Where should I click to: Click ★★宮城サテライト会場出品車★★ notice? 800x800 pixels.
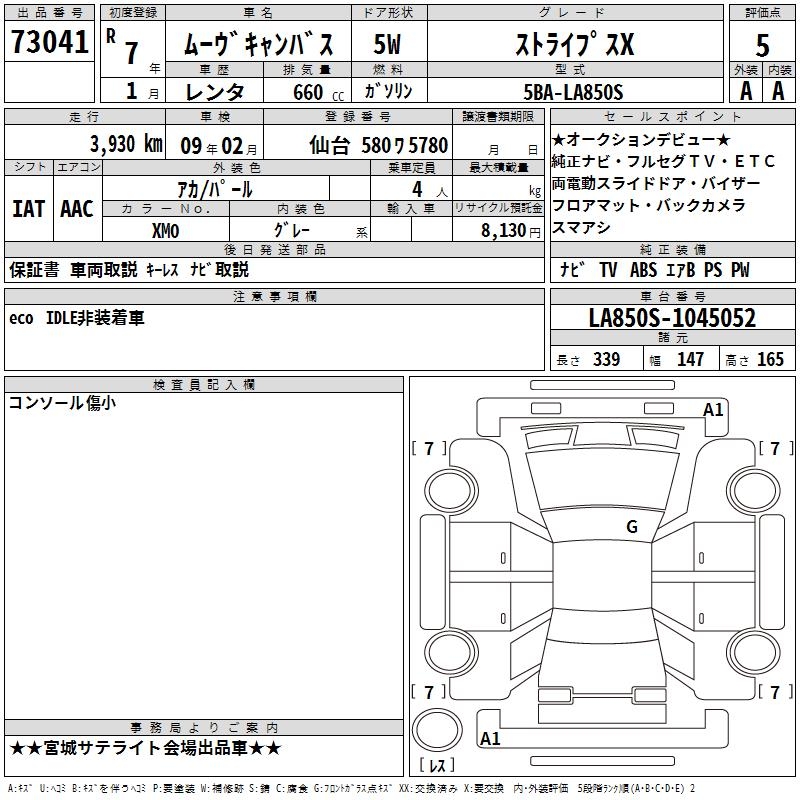click(x=145, y=748)
